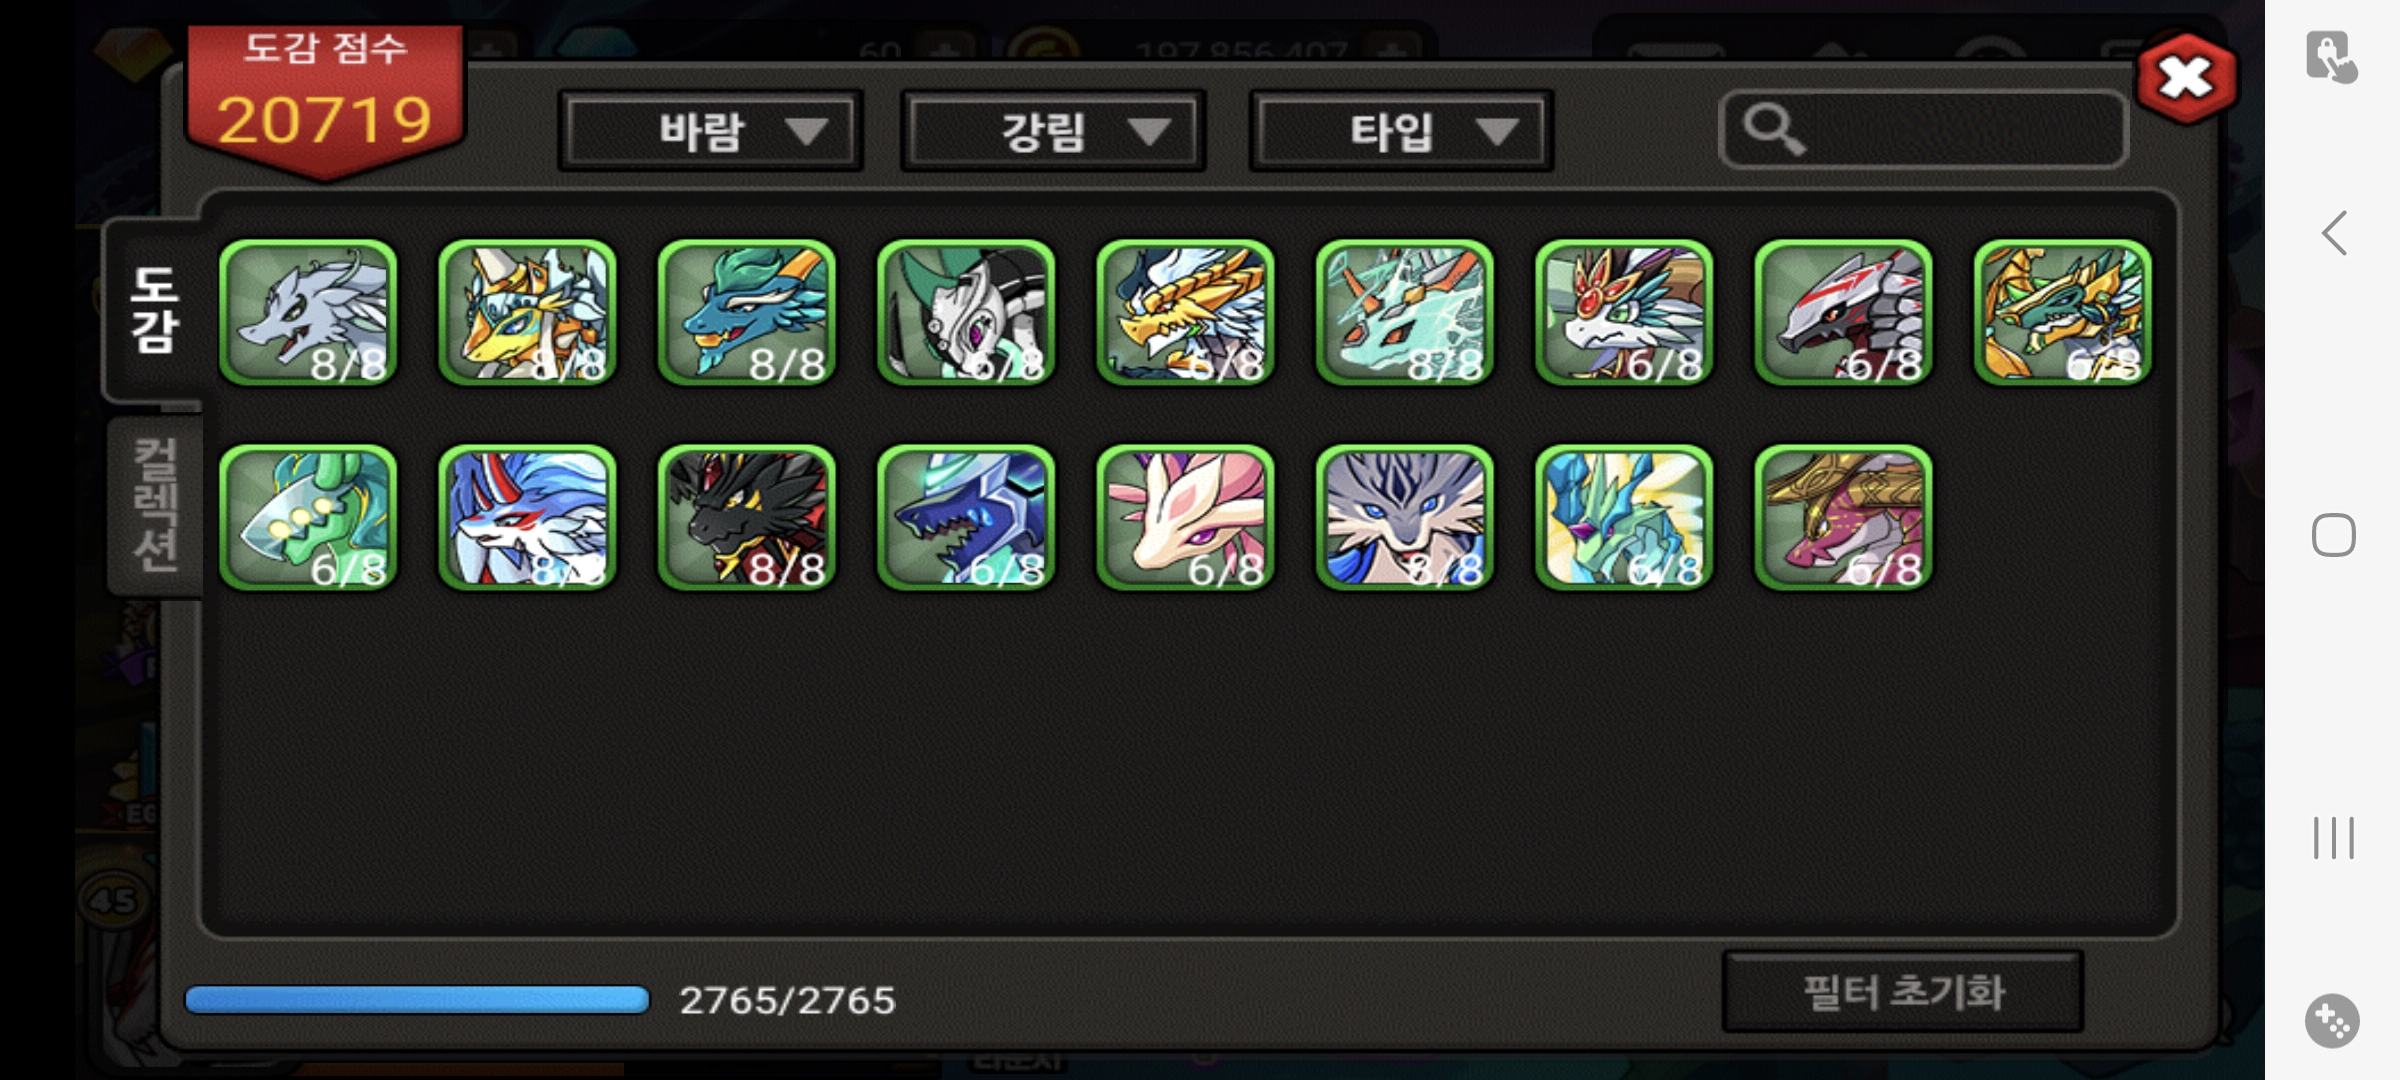
Task: Close the dragon encyclopedia window
Action: tap(2186, 78)
